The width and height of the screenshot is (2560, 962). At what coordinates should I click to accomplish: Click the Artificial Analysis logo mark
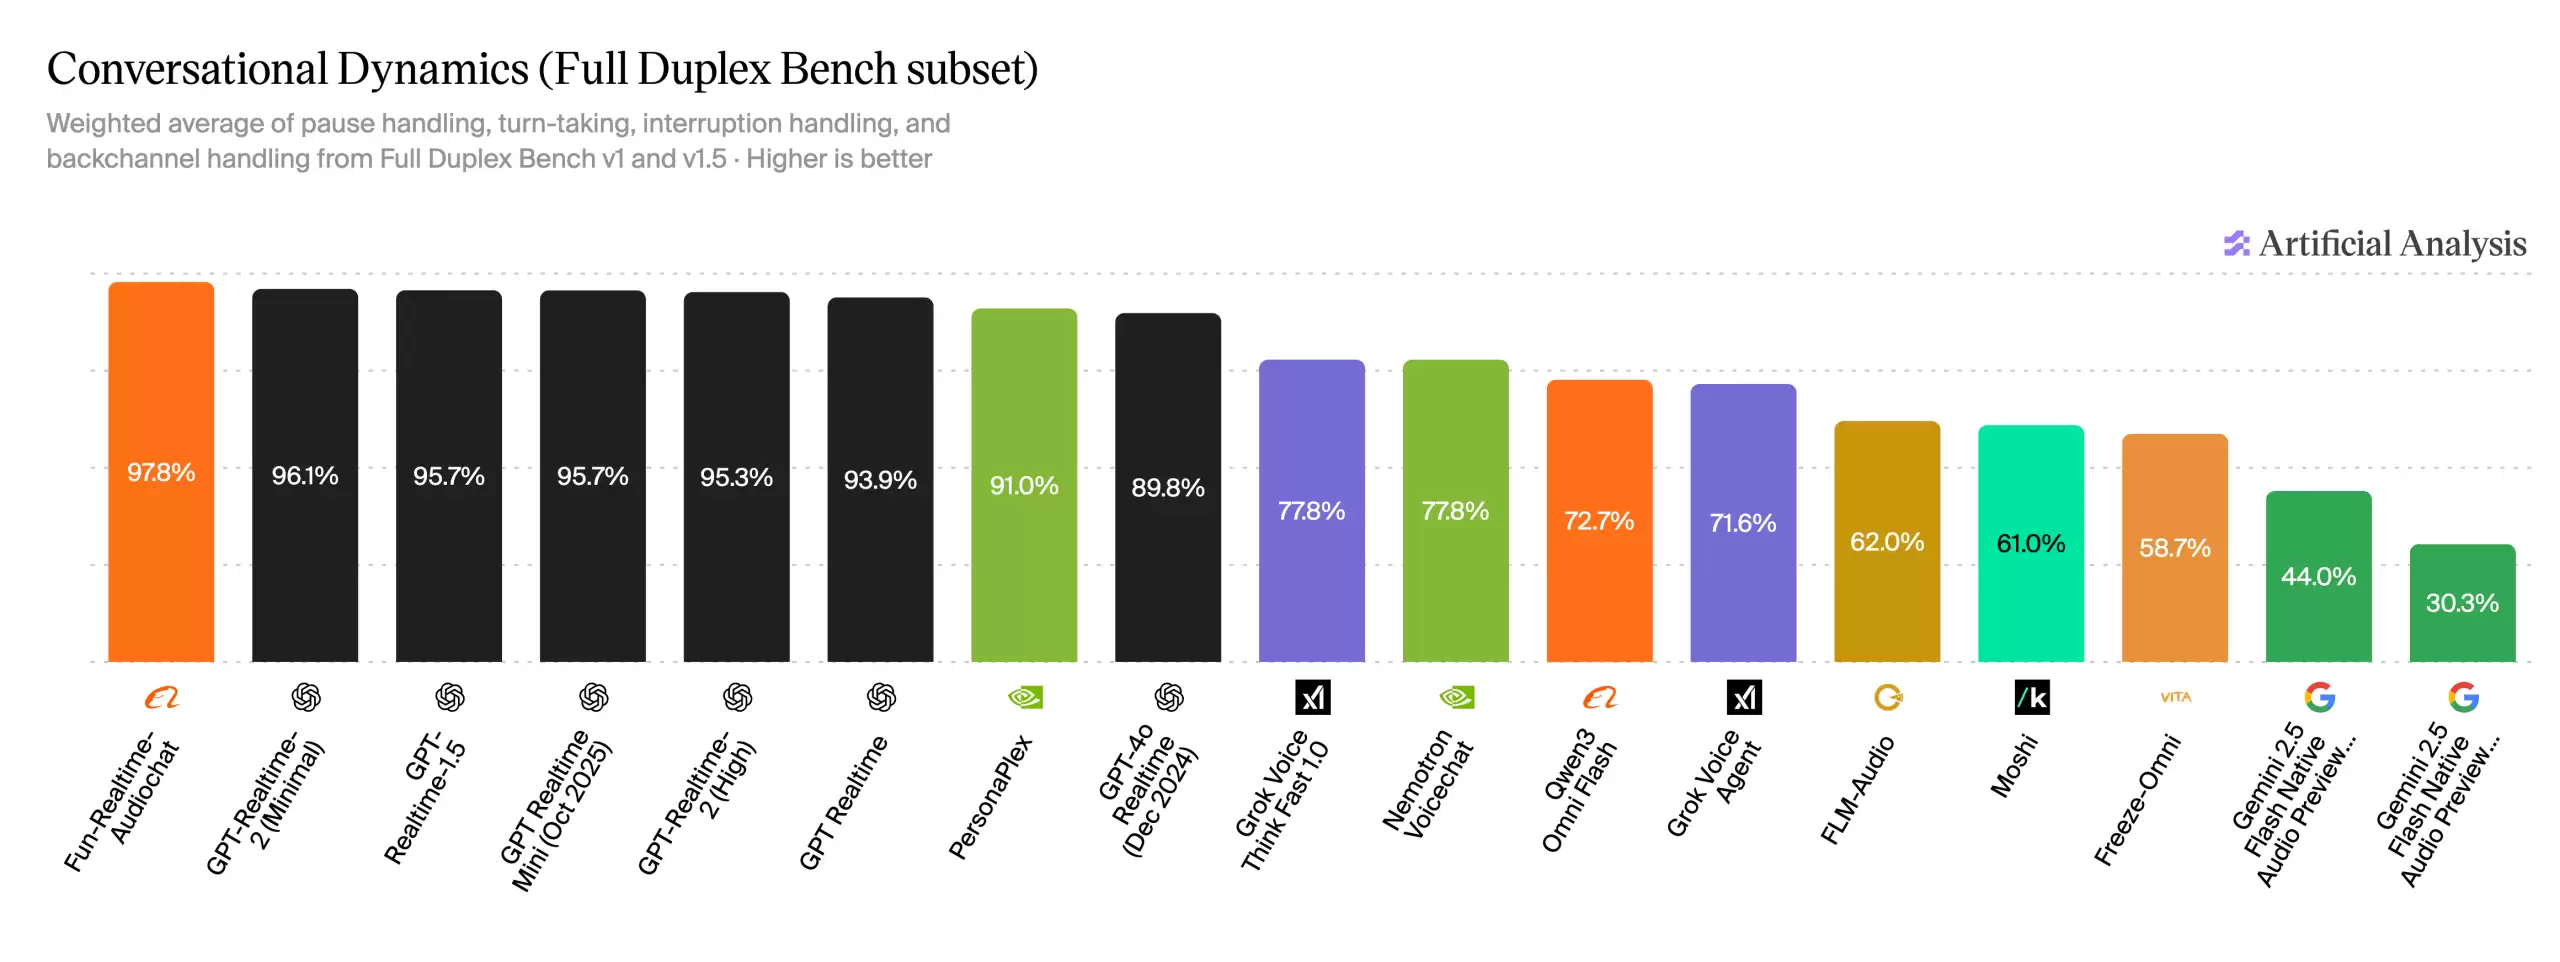2236,244
